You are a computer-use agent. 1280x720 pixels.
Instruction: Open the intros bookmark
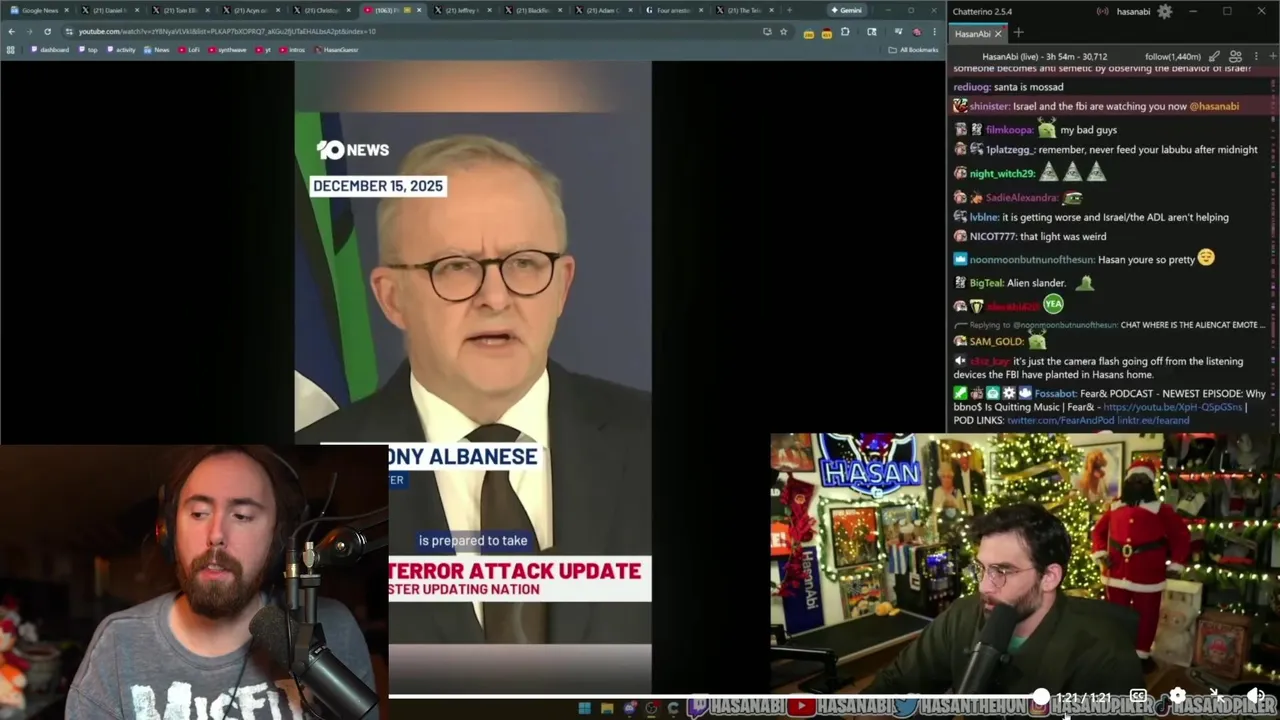pyautogui.click(x=291, y=49)
